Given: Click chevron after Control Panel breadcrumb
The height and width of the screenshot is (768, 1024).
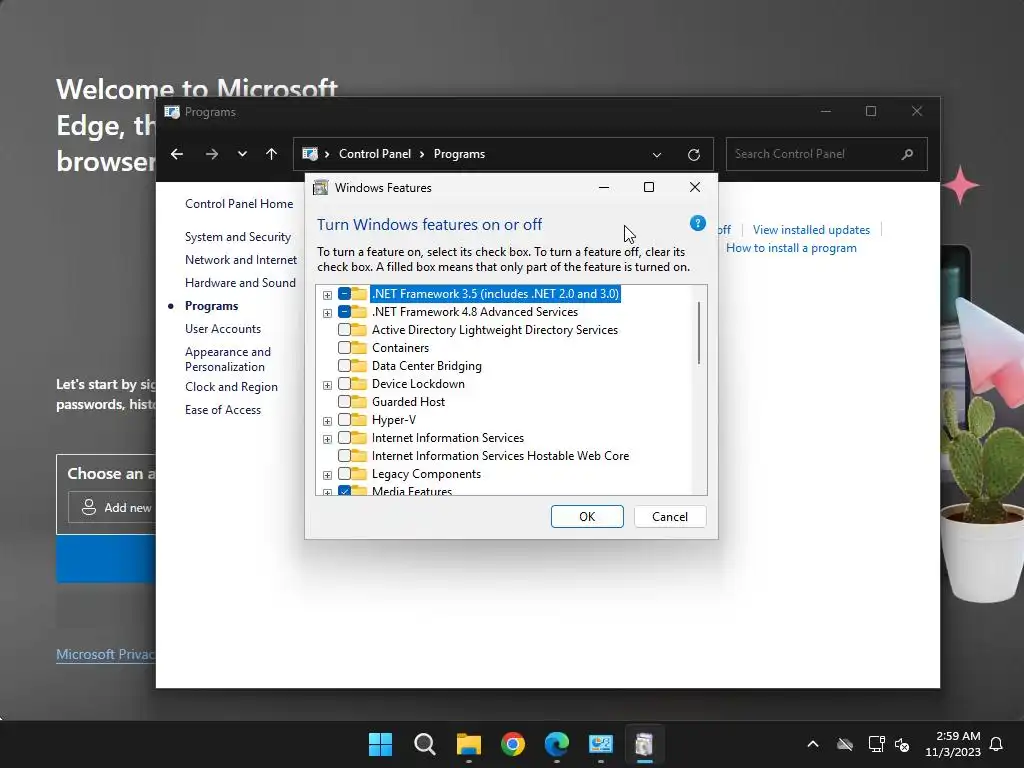Looking at the screenshot, I should (422, 154).
